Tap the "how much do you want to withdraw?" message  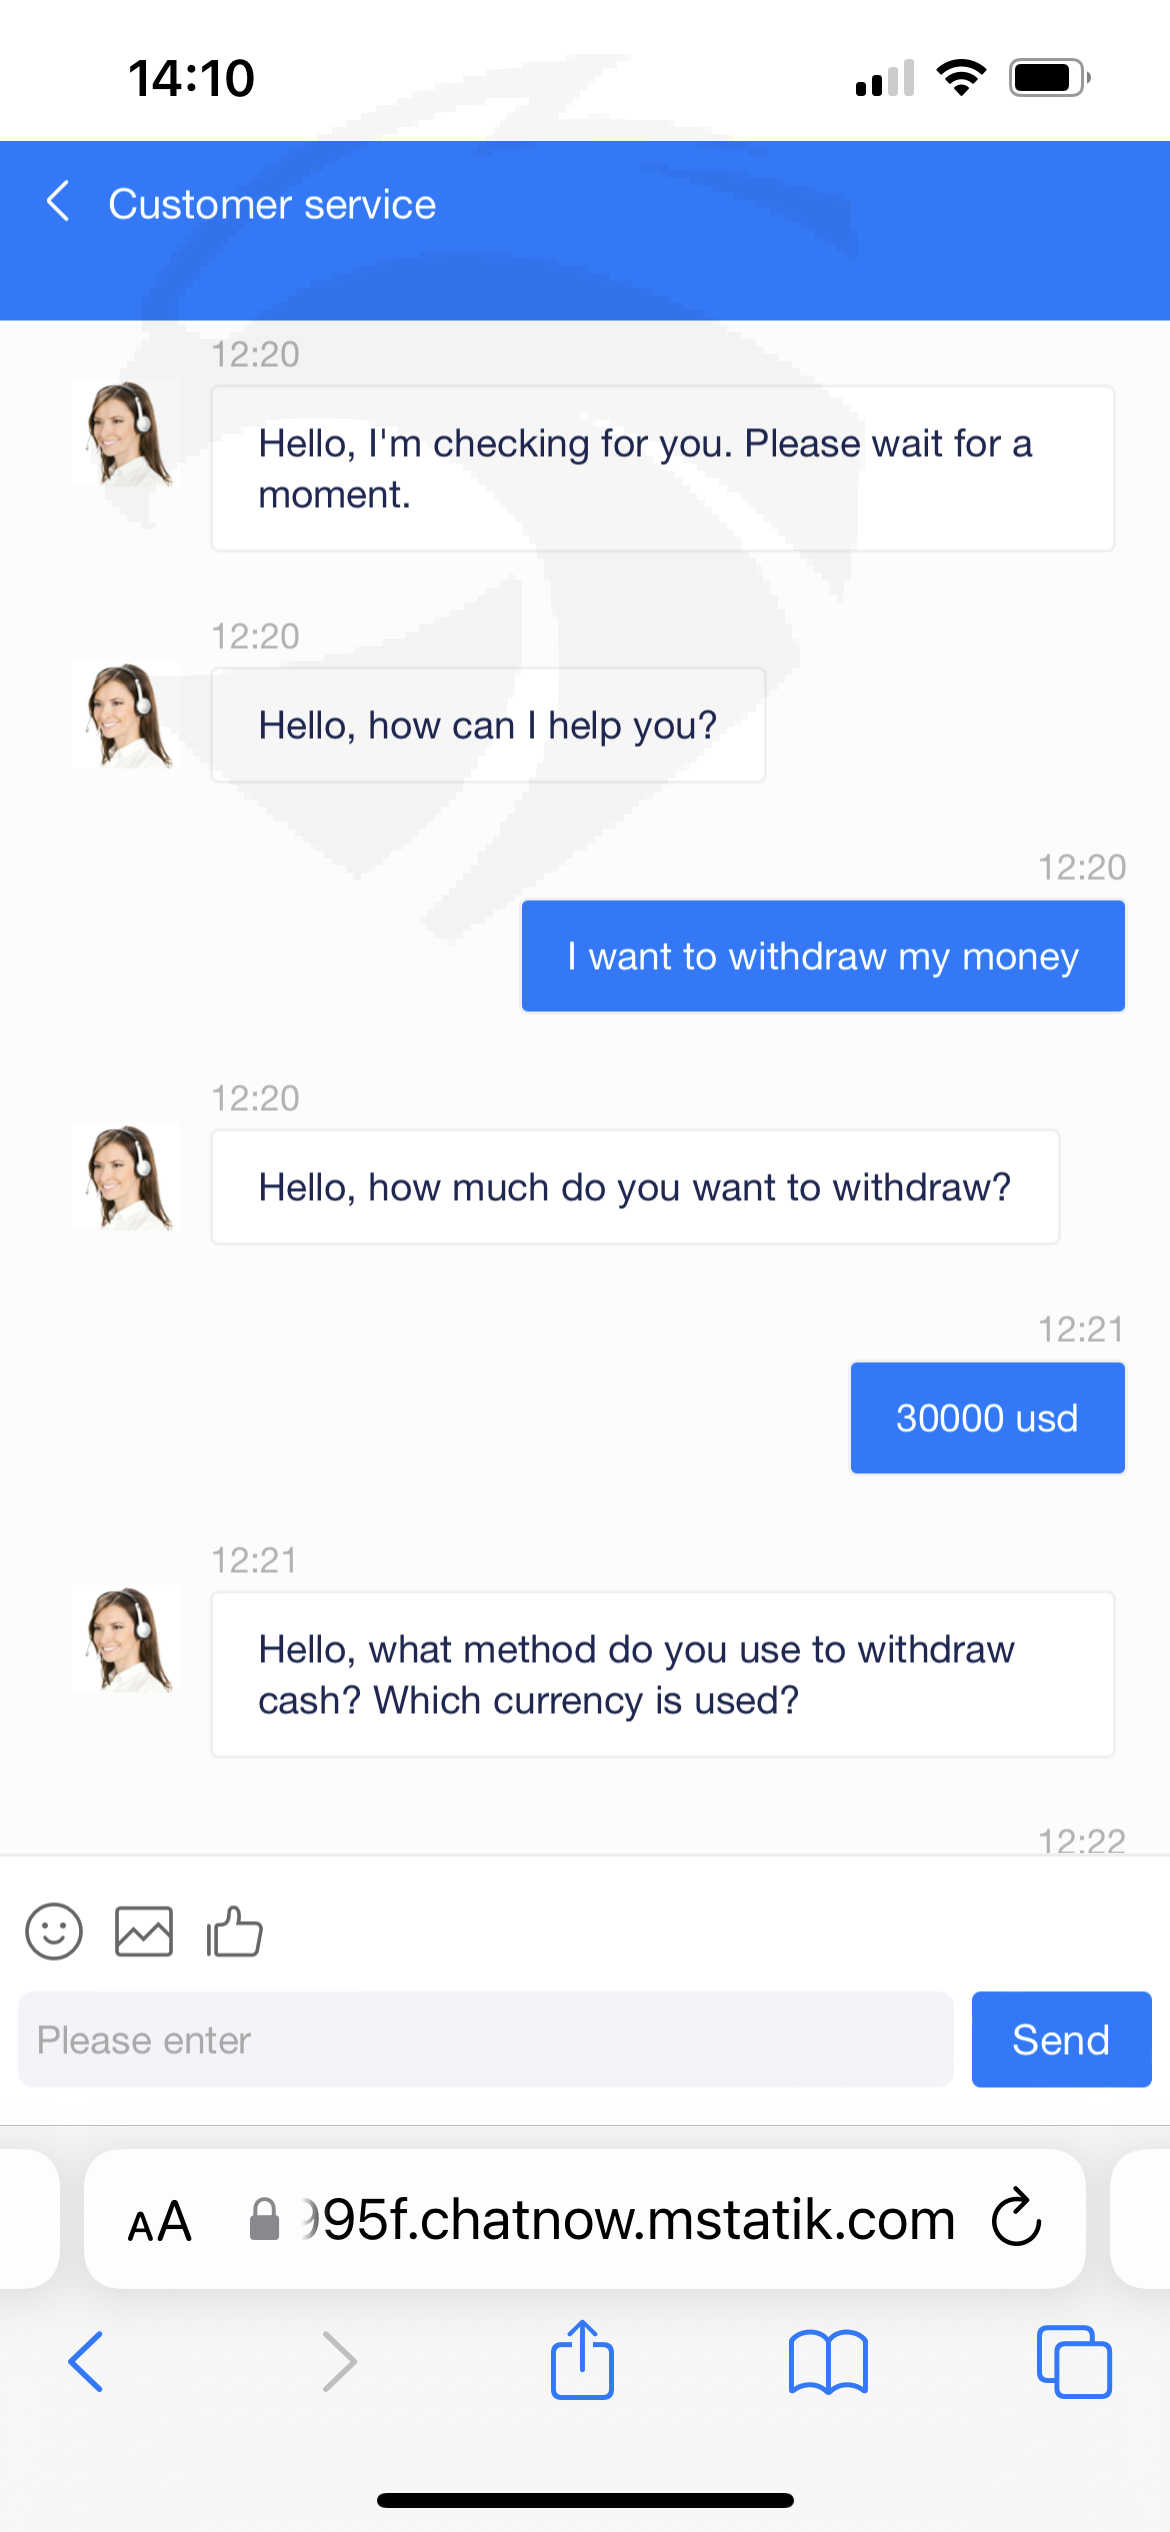click(x=634, y=1187)
